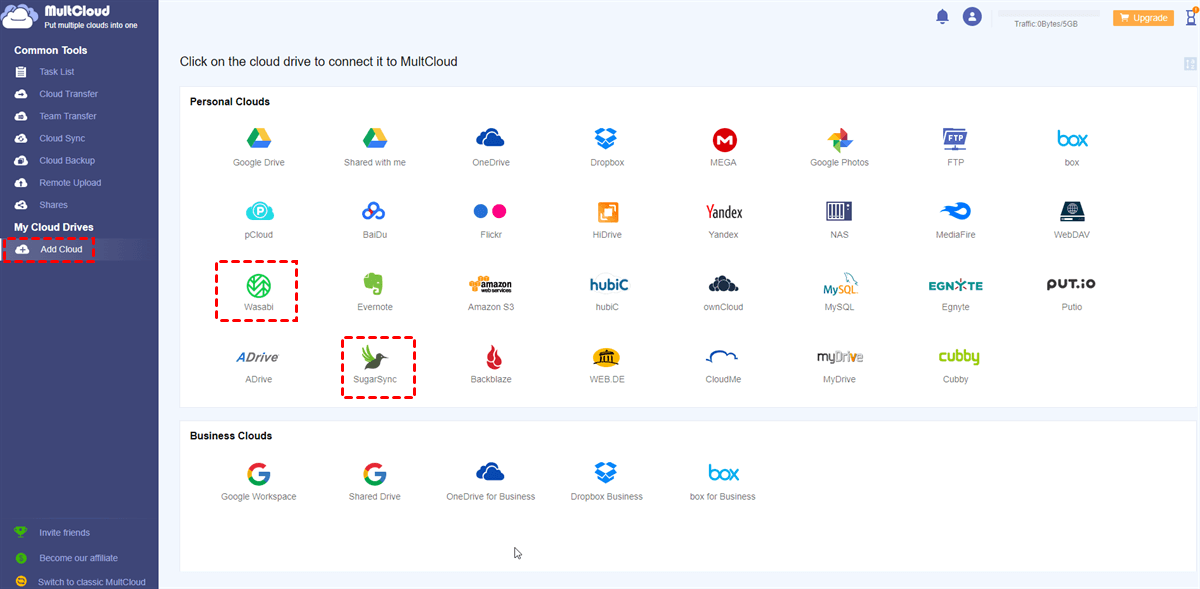
Task: Click the gift icon beside Upgrade
Action: point(1190,17)
